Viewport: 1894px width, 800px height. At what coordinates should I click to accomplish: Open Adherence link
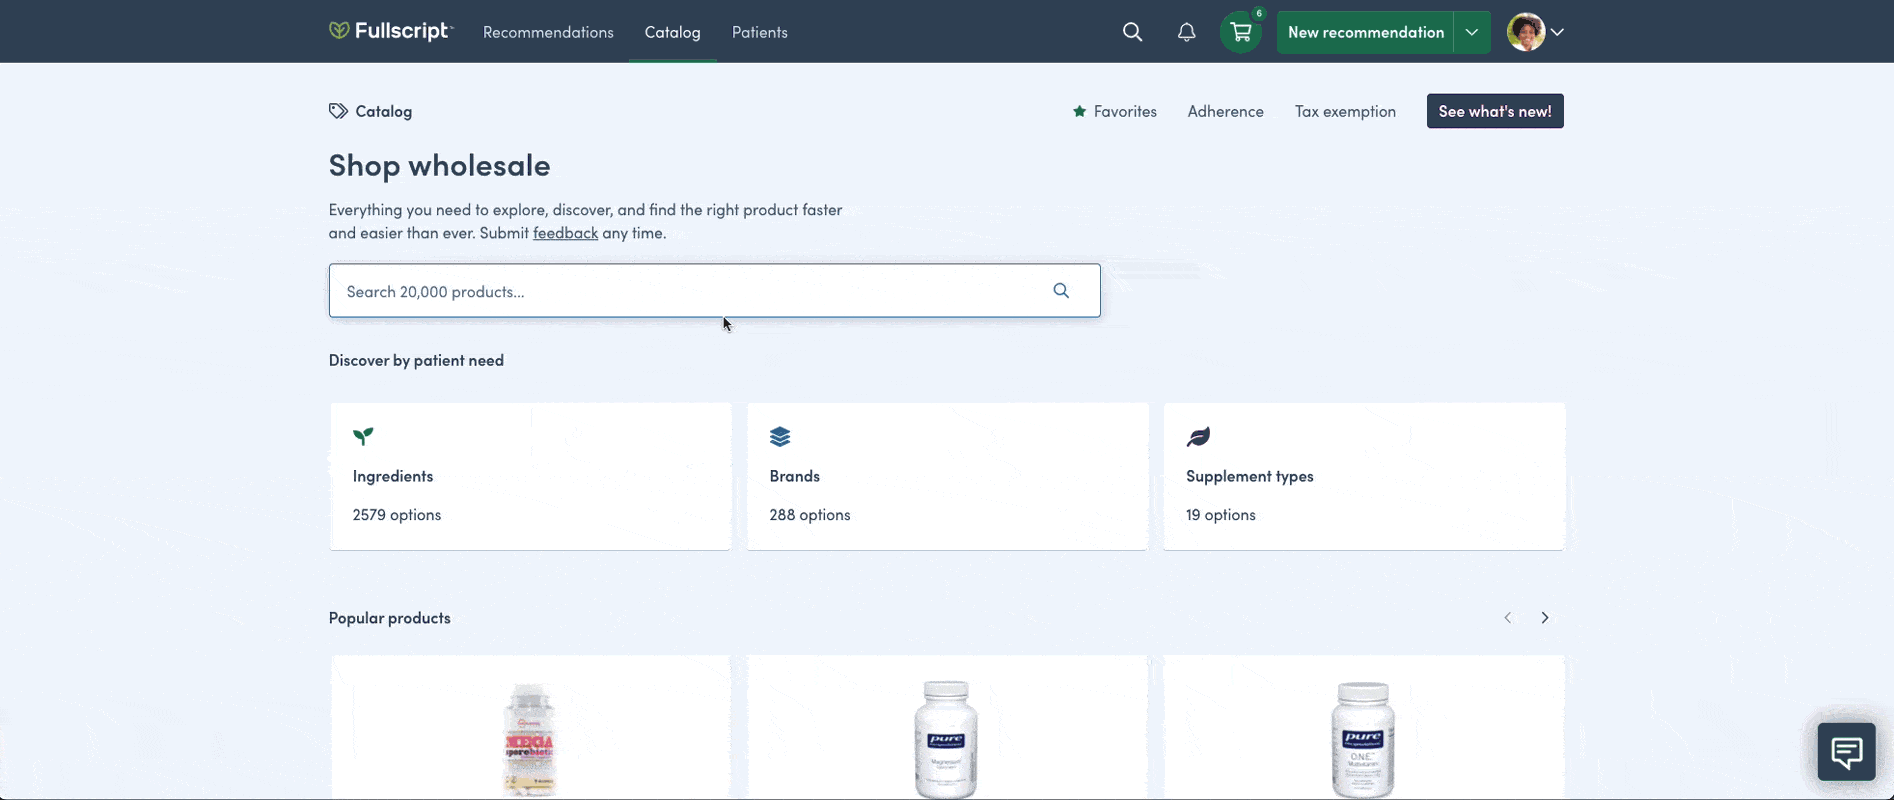point(1225,111)
